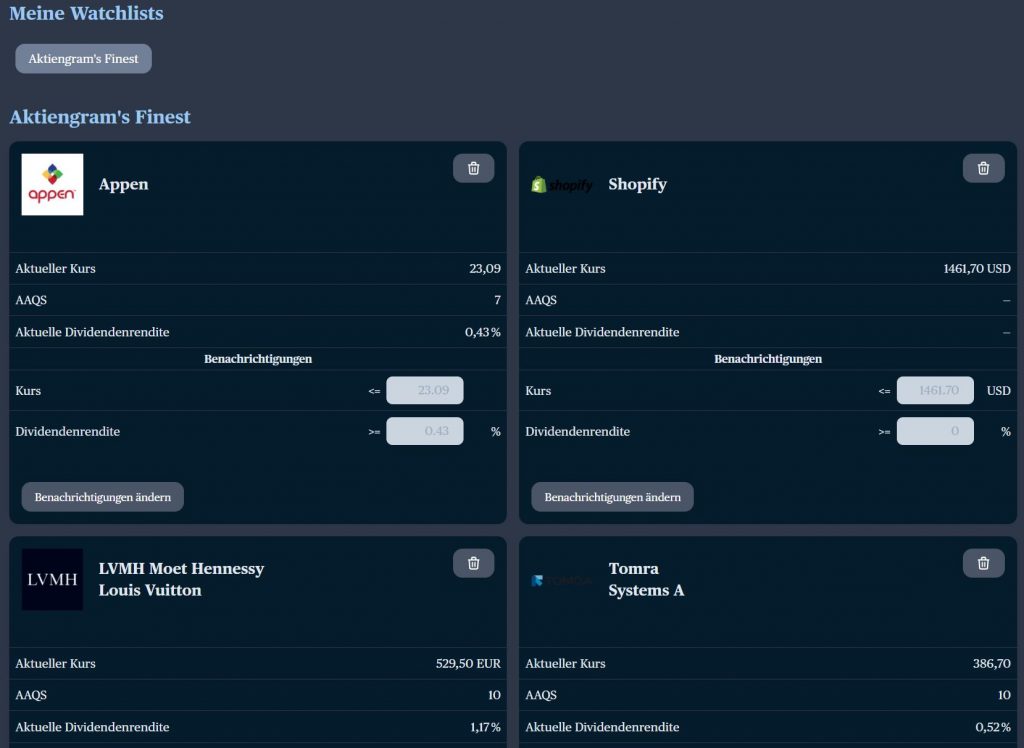
Task: Click the Aktiengram's Finest section heading
Action: (100, 117)
